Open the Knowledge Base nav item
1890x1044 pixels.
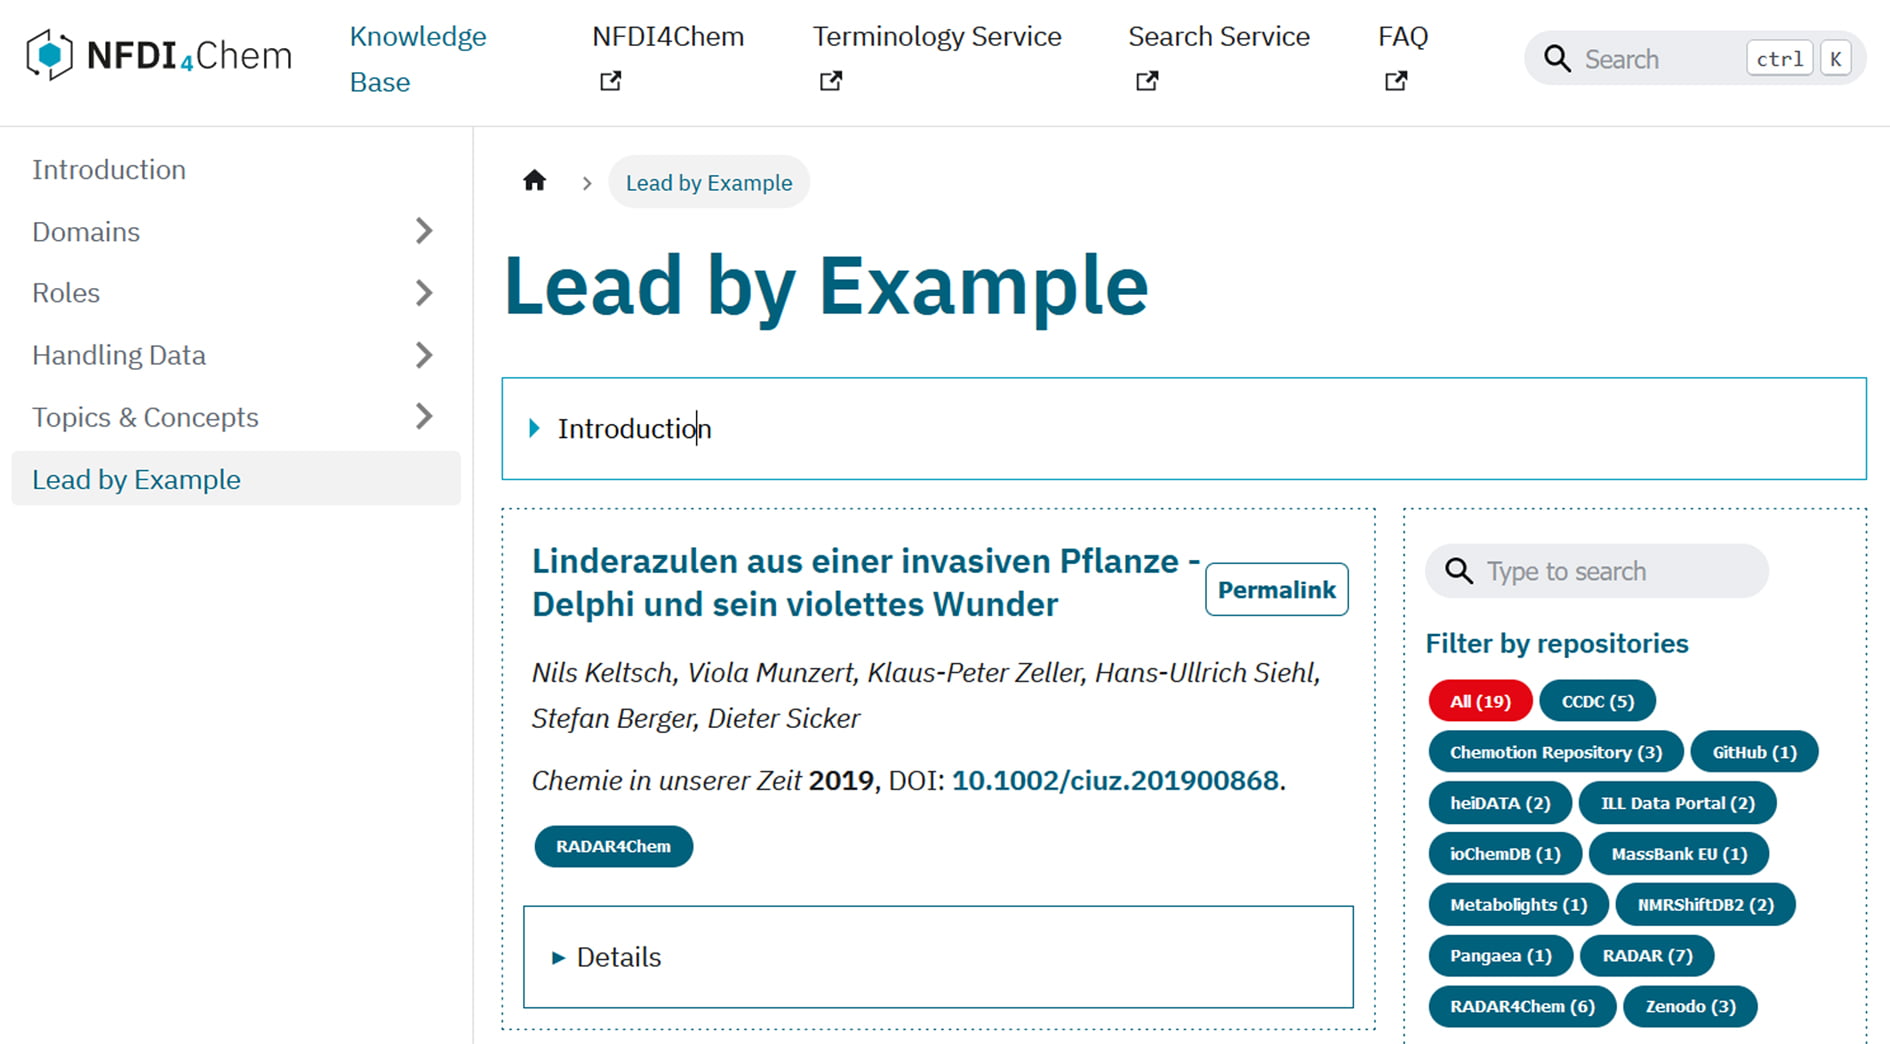tap(418, 59)
